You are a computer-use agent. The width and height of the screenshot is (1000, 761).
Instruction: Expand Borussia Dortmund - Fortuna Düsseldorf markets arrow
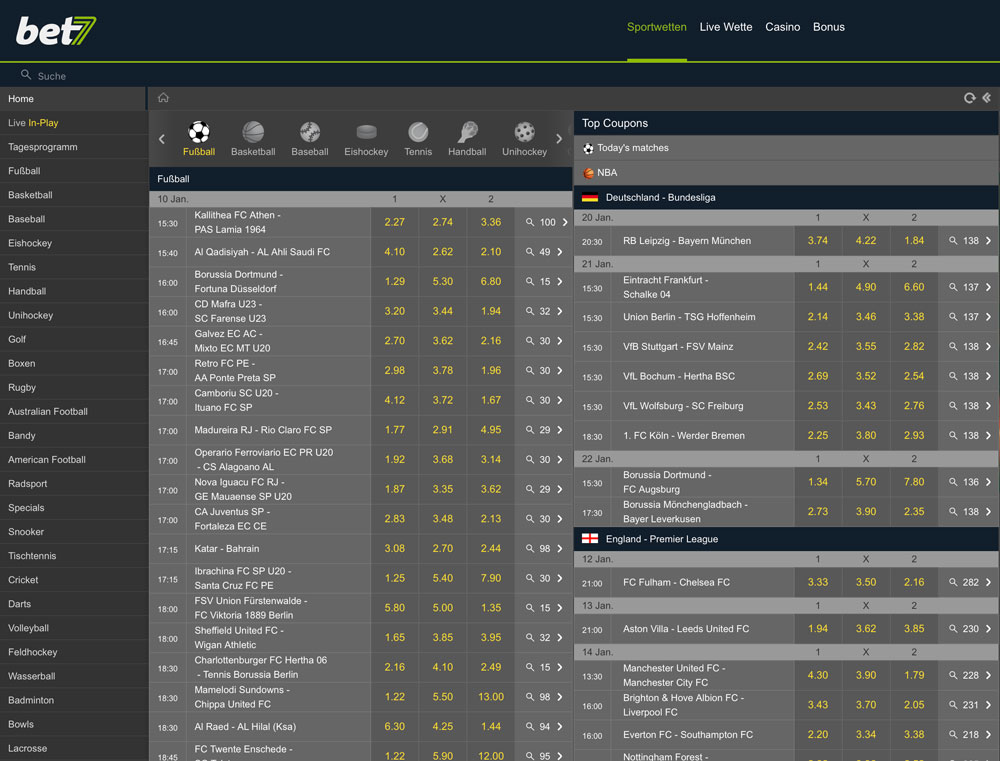(x=560, y=281)
